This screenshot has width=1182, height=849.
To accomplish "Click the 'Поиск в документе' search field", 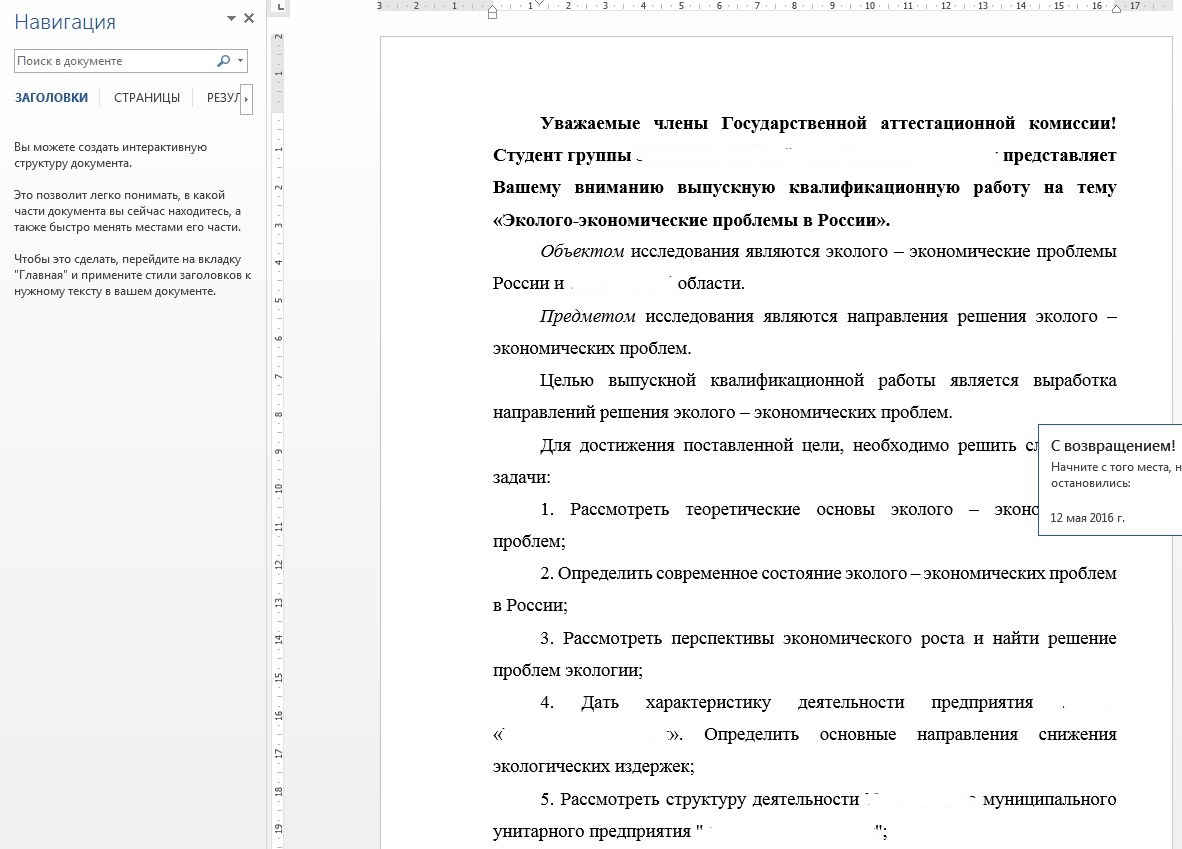I will coord(113,61).
